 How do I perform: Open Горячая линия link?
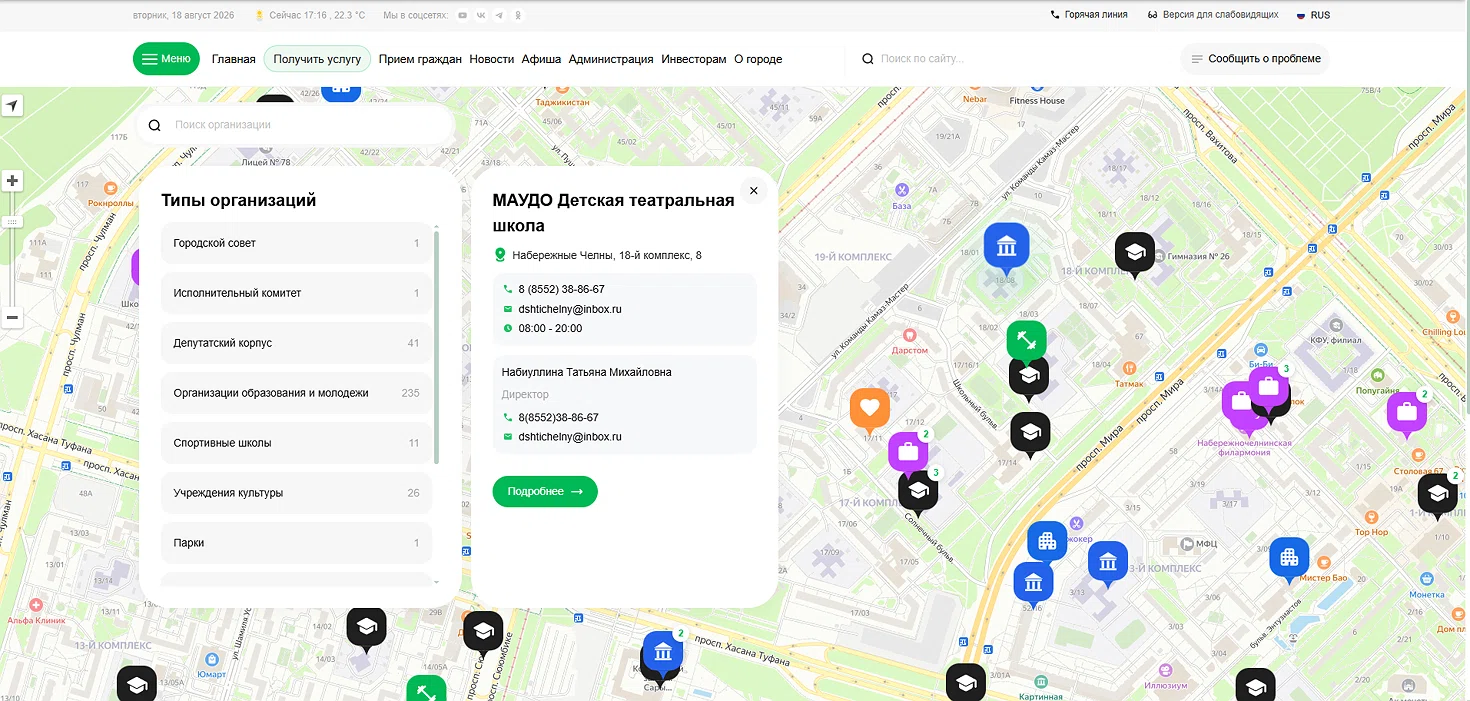click(1089, 15)
